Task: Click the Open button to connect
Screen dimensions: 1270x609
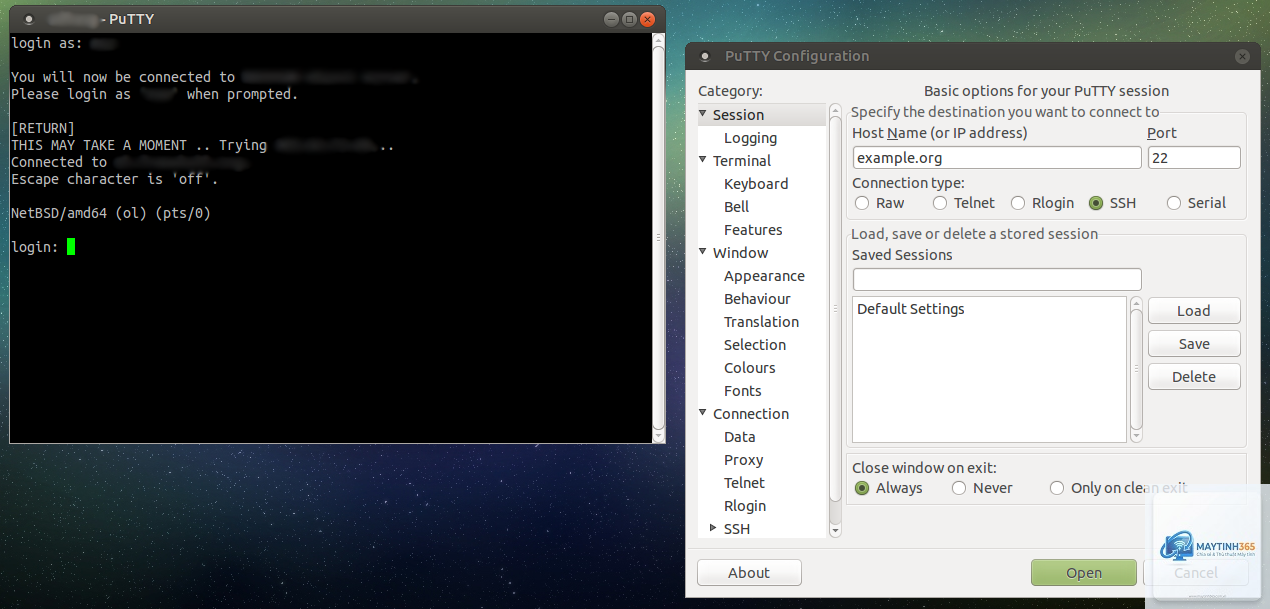Action: 1084,573
